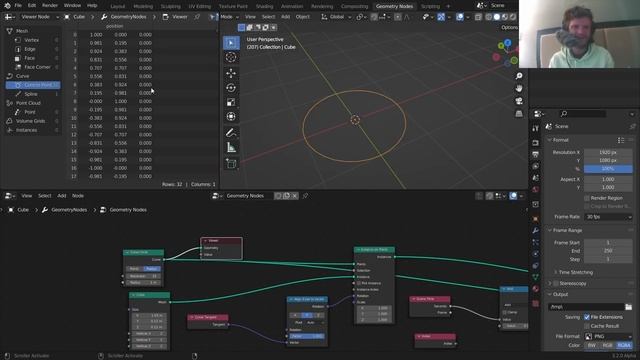Open the File Format PNG dropdown
This screenshot has height=360, width=640.
[x=608, y=336]
